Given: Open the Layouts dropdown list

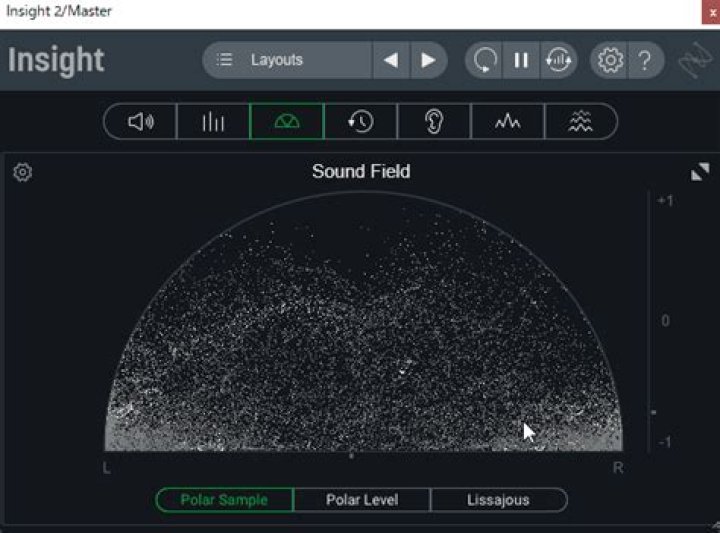Looking at the screenshot, I should tap(288, 60).
